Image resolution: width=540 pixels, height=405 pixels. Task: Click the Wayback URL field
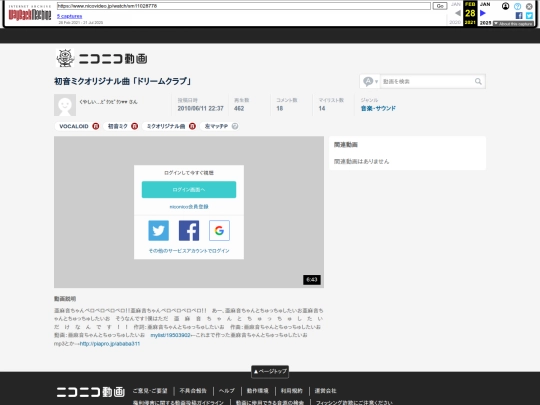[243, 6]
